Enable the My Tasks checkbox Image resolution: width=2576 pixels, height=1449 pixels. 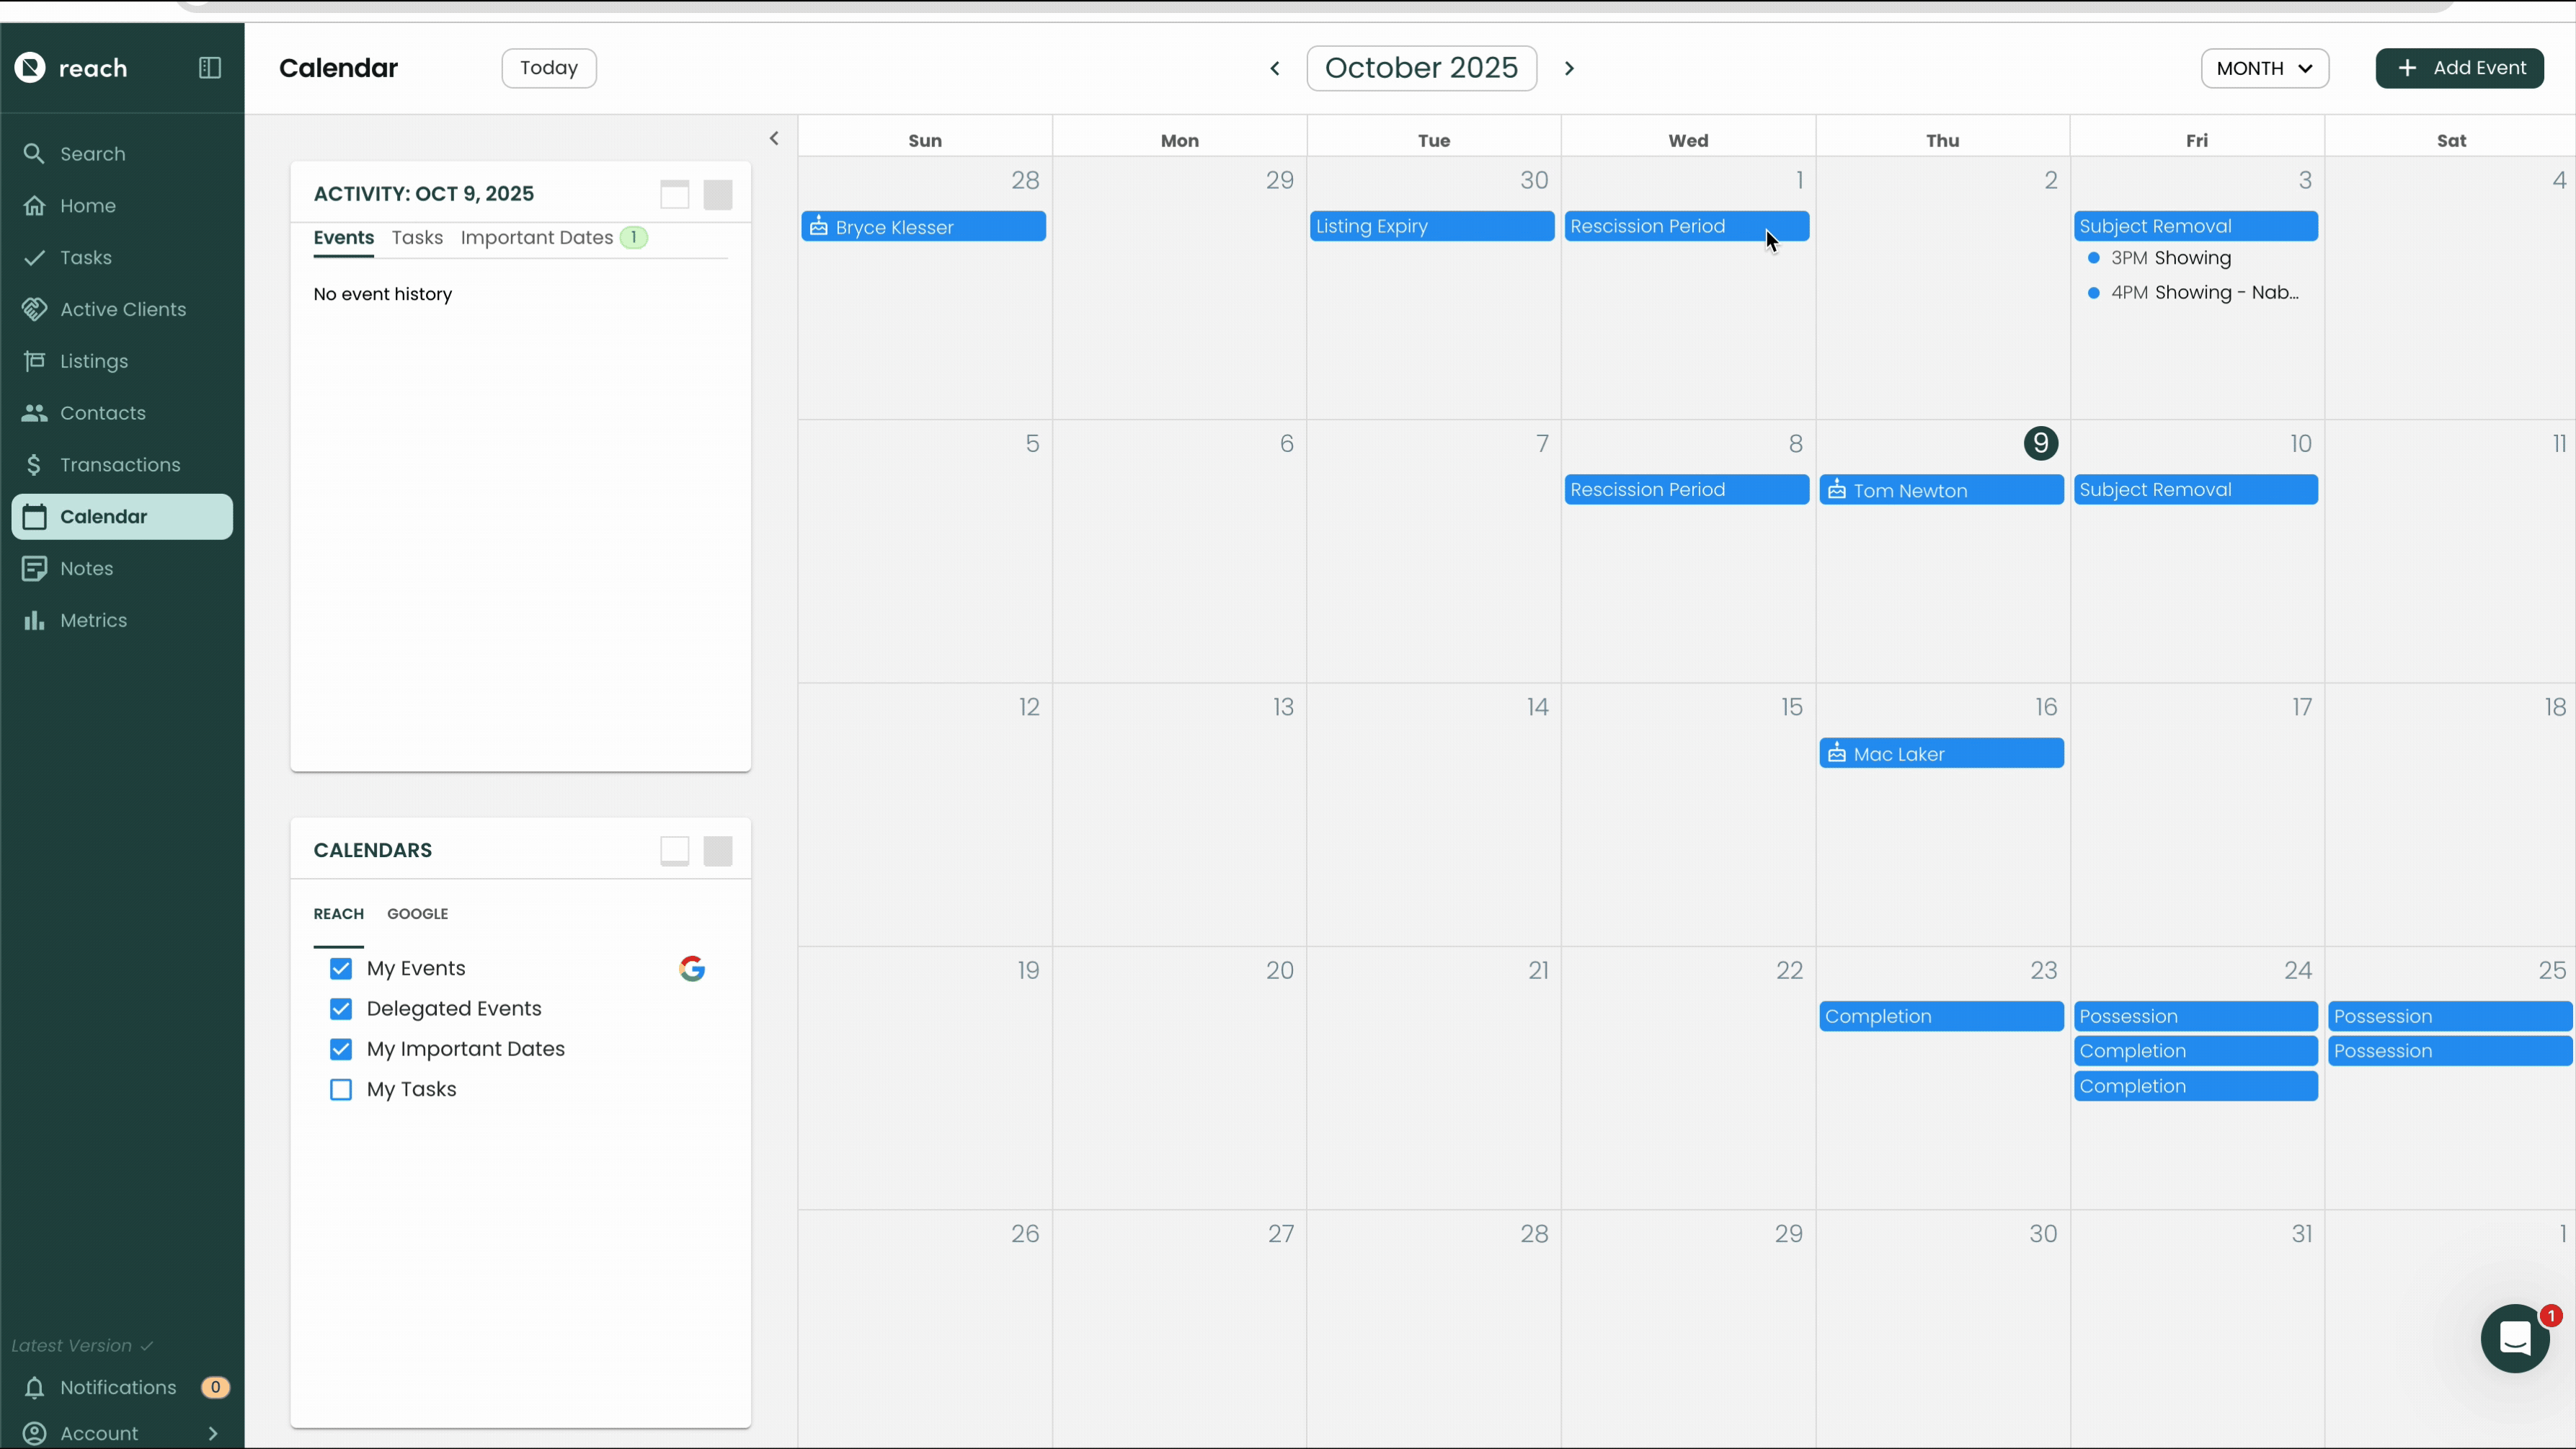point(341,1089)
